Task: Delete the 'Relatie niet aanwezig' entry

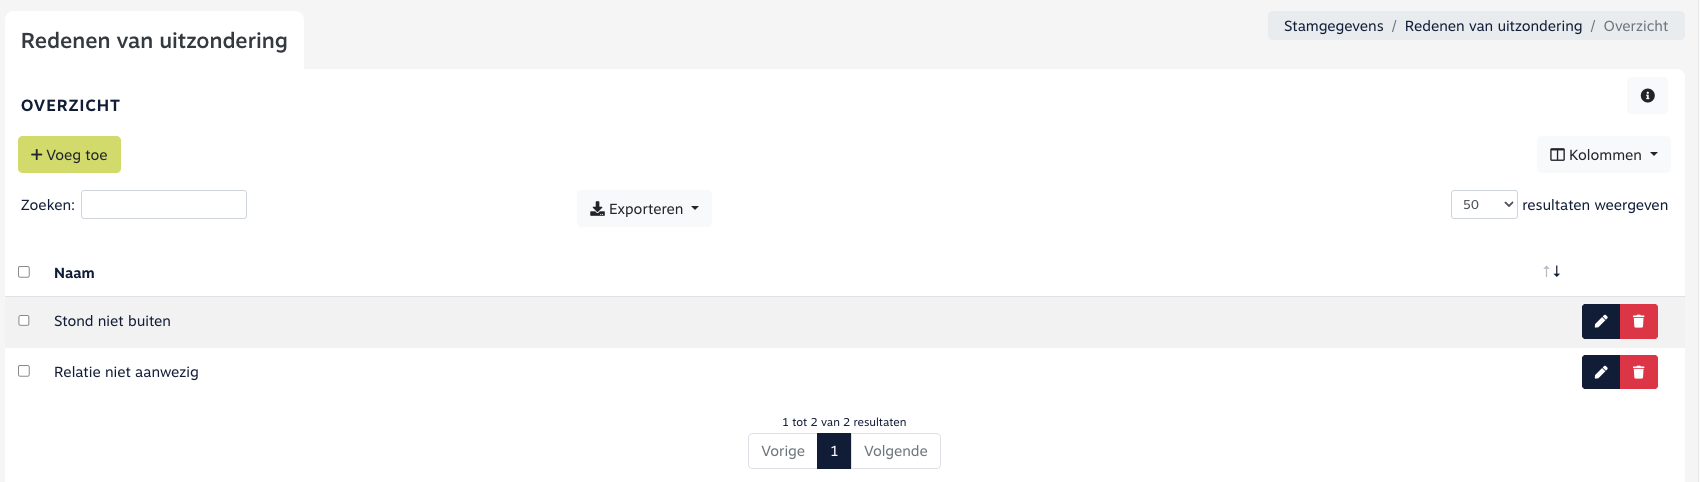Action: pyautogui.click(x=1638, y=372)
